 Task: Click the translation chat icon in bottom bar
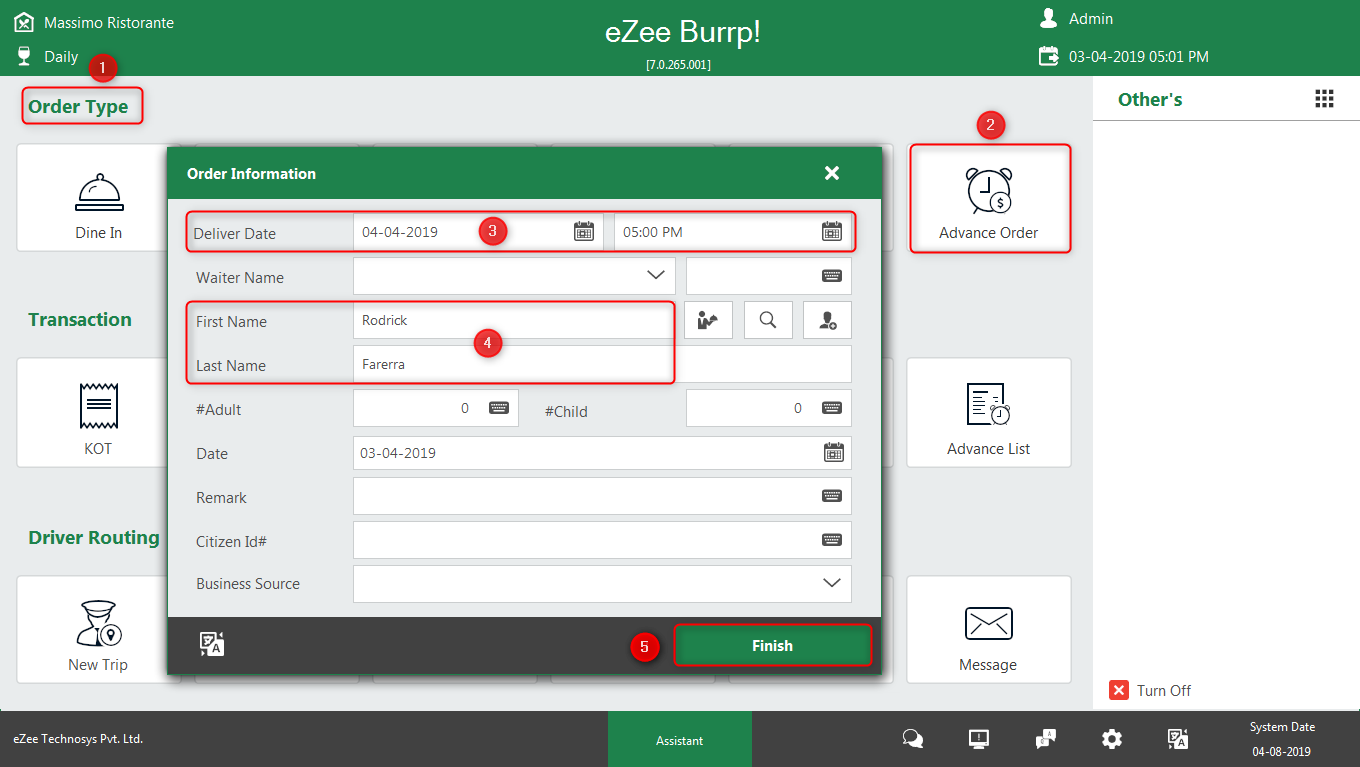point(1046,739)
